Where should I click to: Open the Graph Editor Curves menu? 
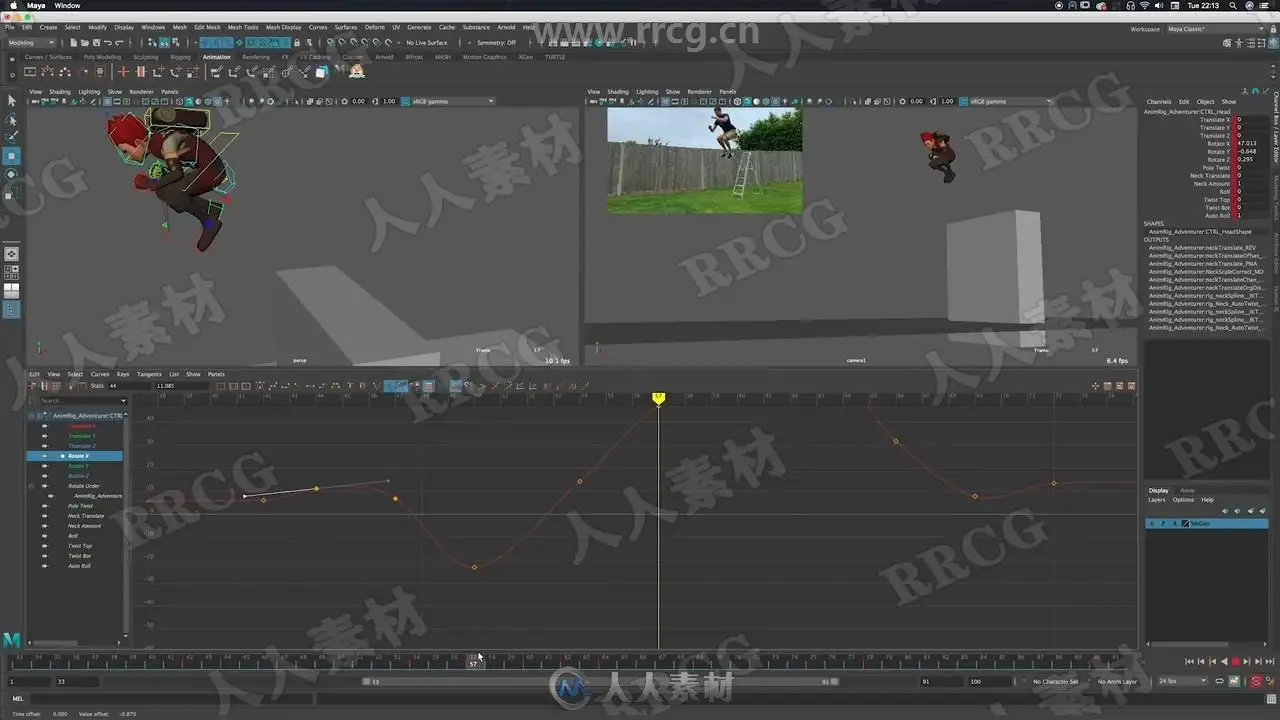[x=100, y=374]
